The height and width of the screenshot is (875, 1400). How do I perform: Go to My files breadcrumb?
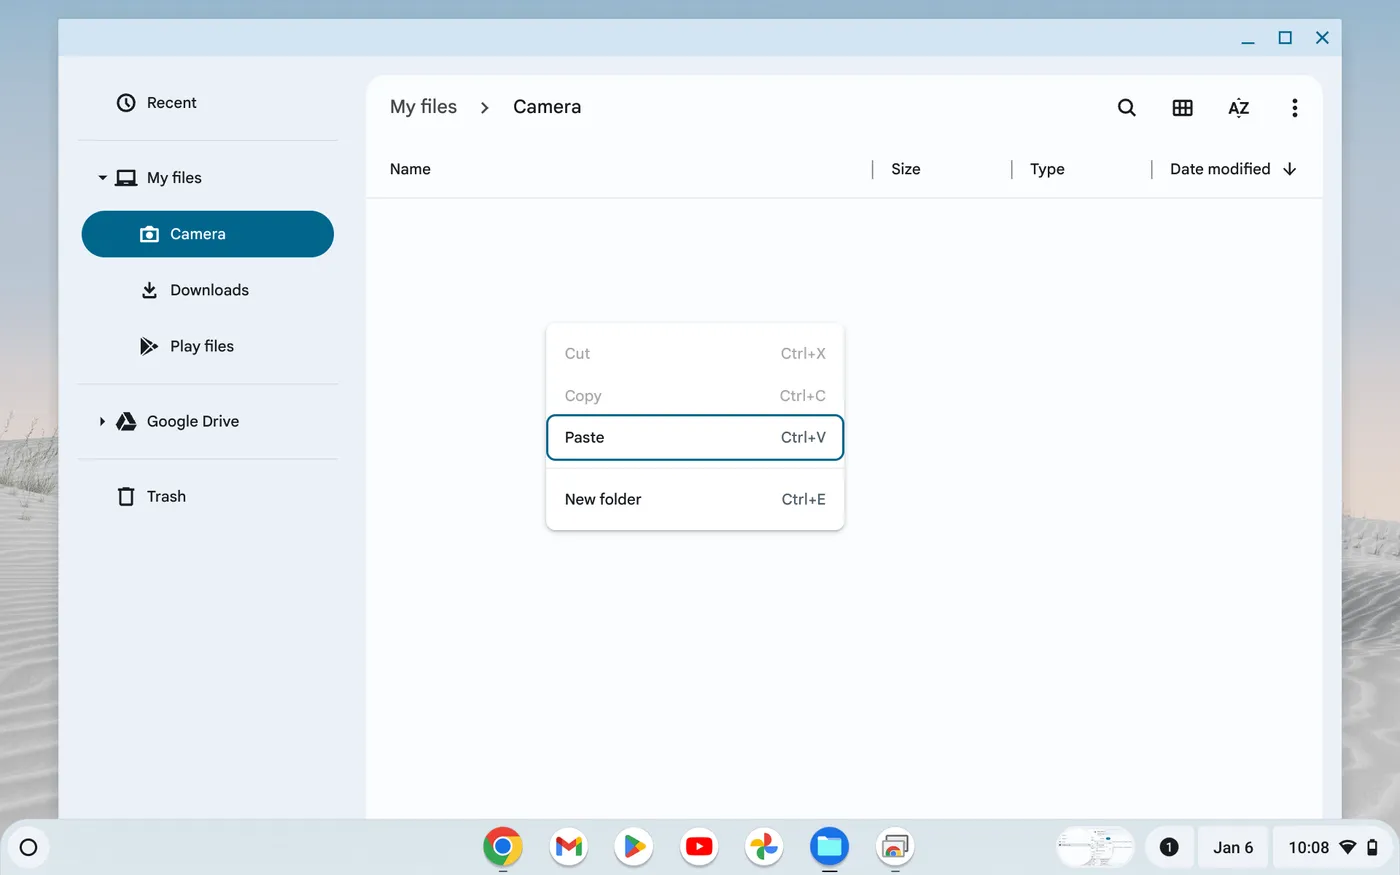[423, 107]
